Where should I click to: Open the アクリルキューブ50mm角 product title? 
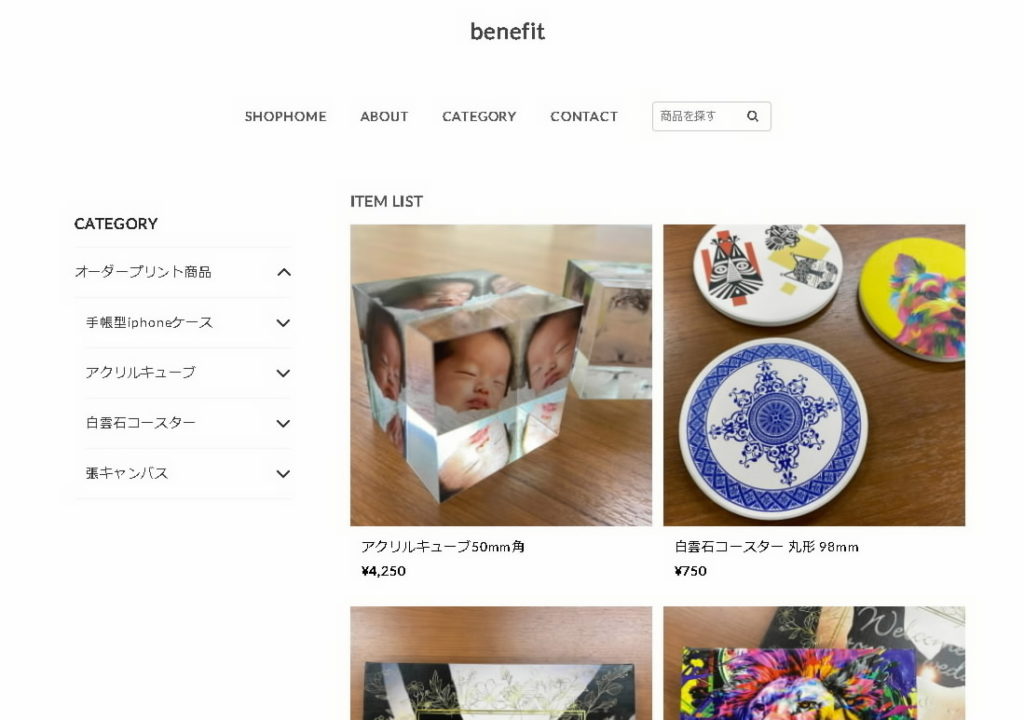point(443,547)
